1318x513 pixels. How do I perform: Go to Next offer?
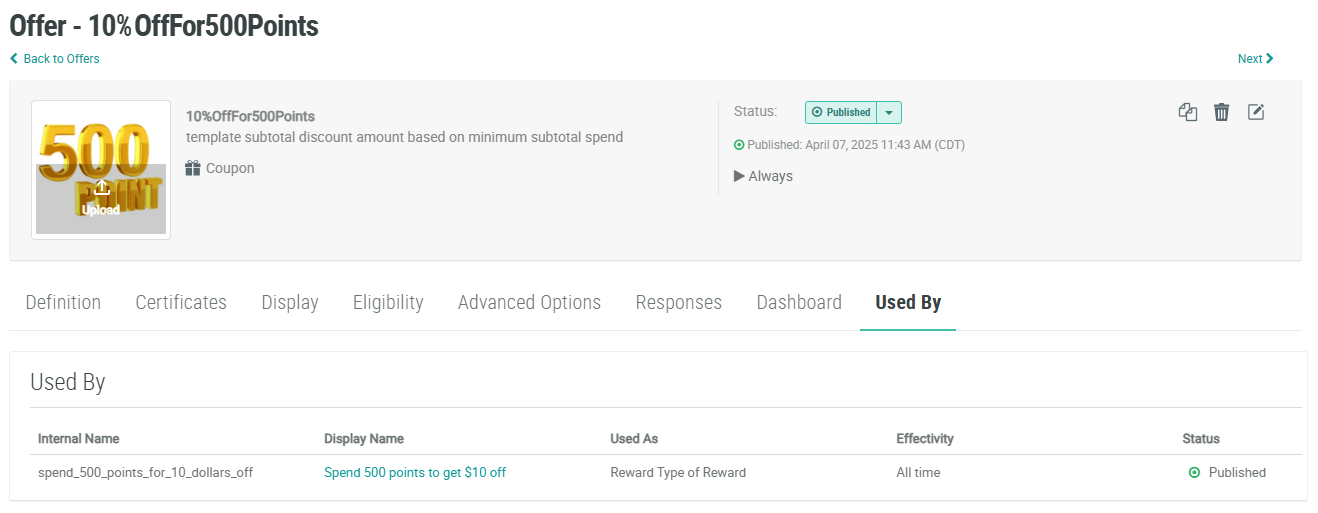coord(1255,59)
